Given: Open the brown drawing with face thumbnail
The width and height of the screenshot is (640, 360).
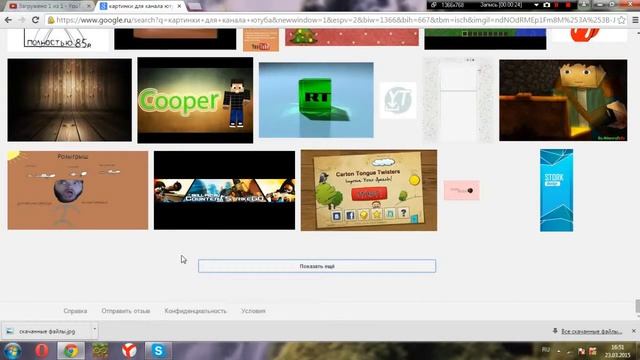Looking at the screenshot, I should click(x=78, y=190).
